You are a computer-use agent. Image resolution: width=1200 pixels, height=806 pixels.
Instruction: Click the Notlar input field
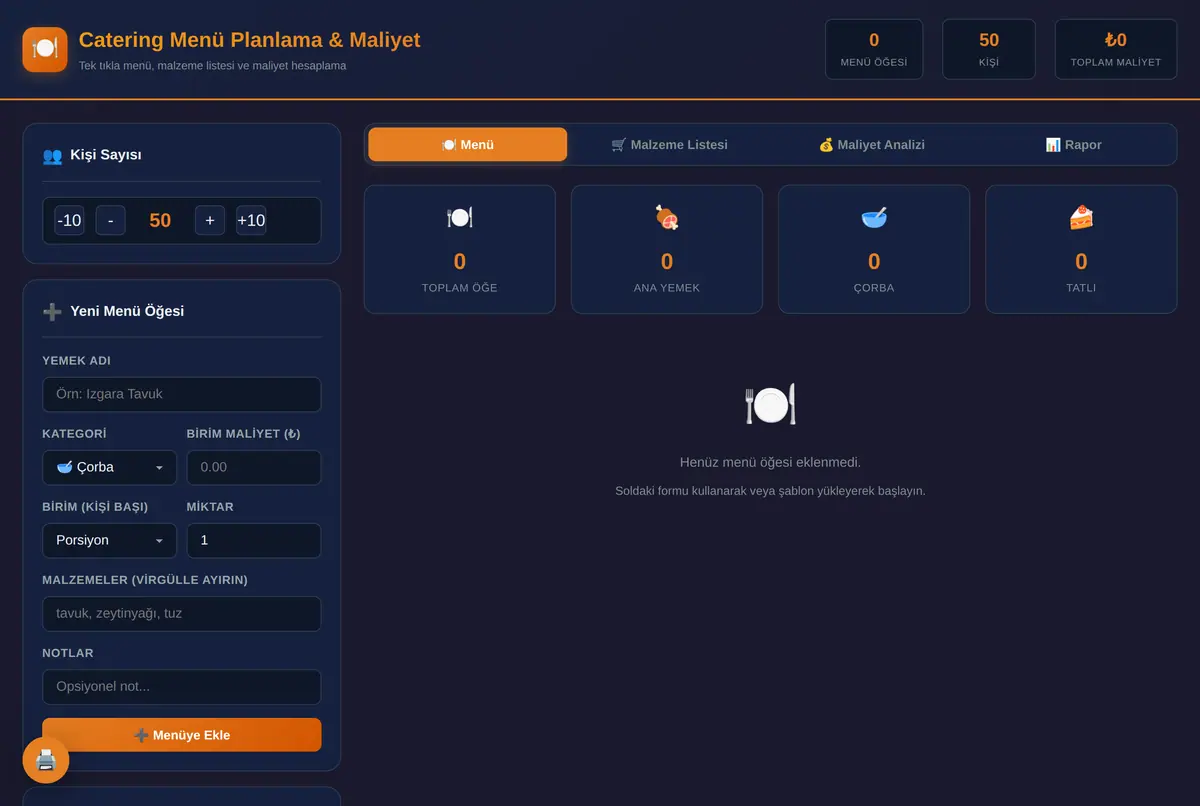[x=182, y=687]
